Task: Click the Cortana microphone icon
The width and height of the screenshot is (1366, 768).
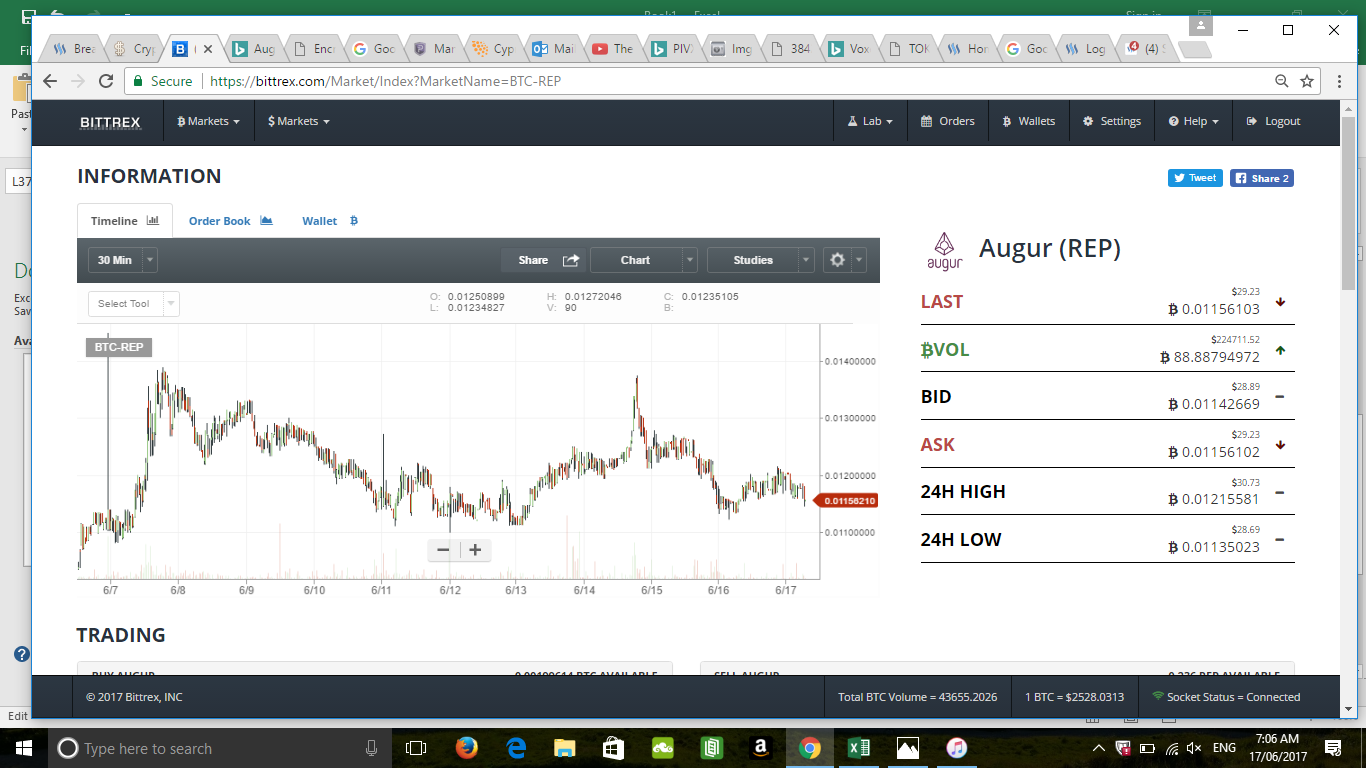Action: click(x=371, y=748)
